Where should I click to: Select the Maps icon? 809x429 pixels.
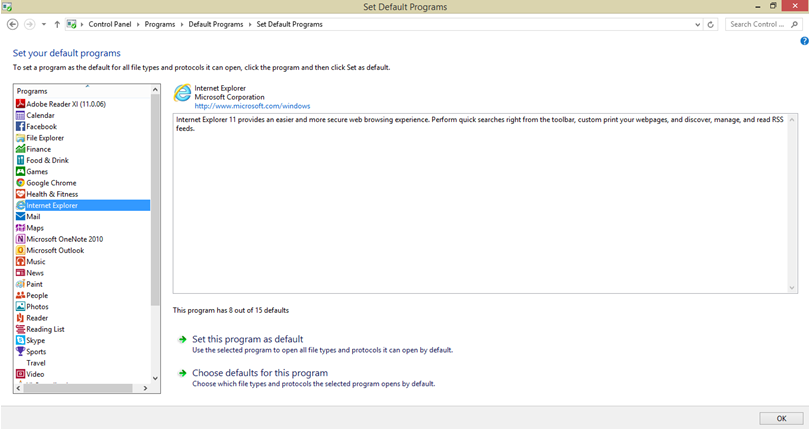[x=21, y=228]
